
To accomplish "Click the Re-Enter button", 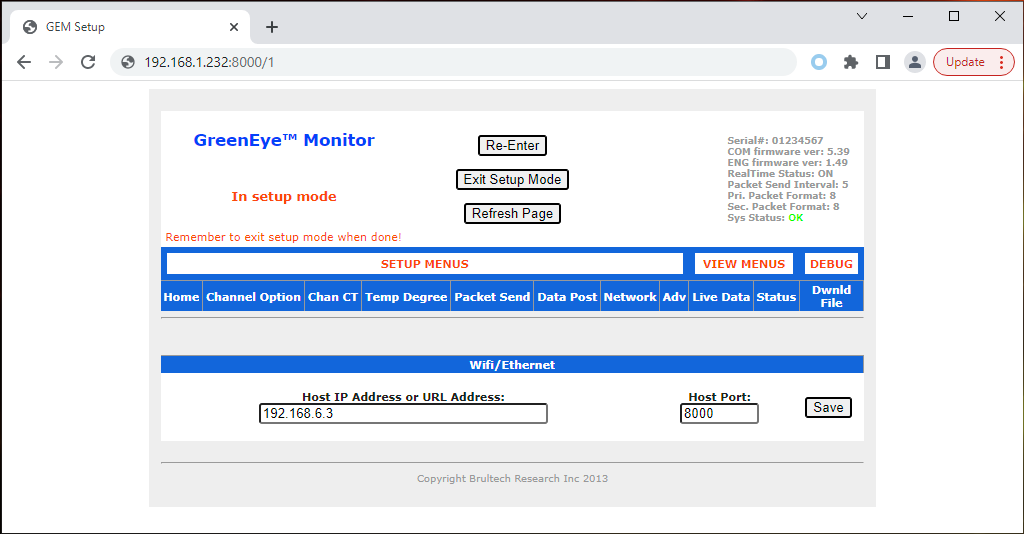I will pos(513,146).
